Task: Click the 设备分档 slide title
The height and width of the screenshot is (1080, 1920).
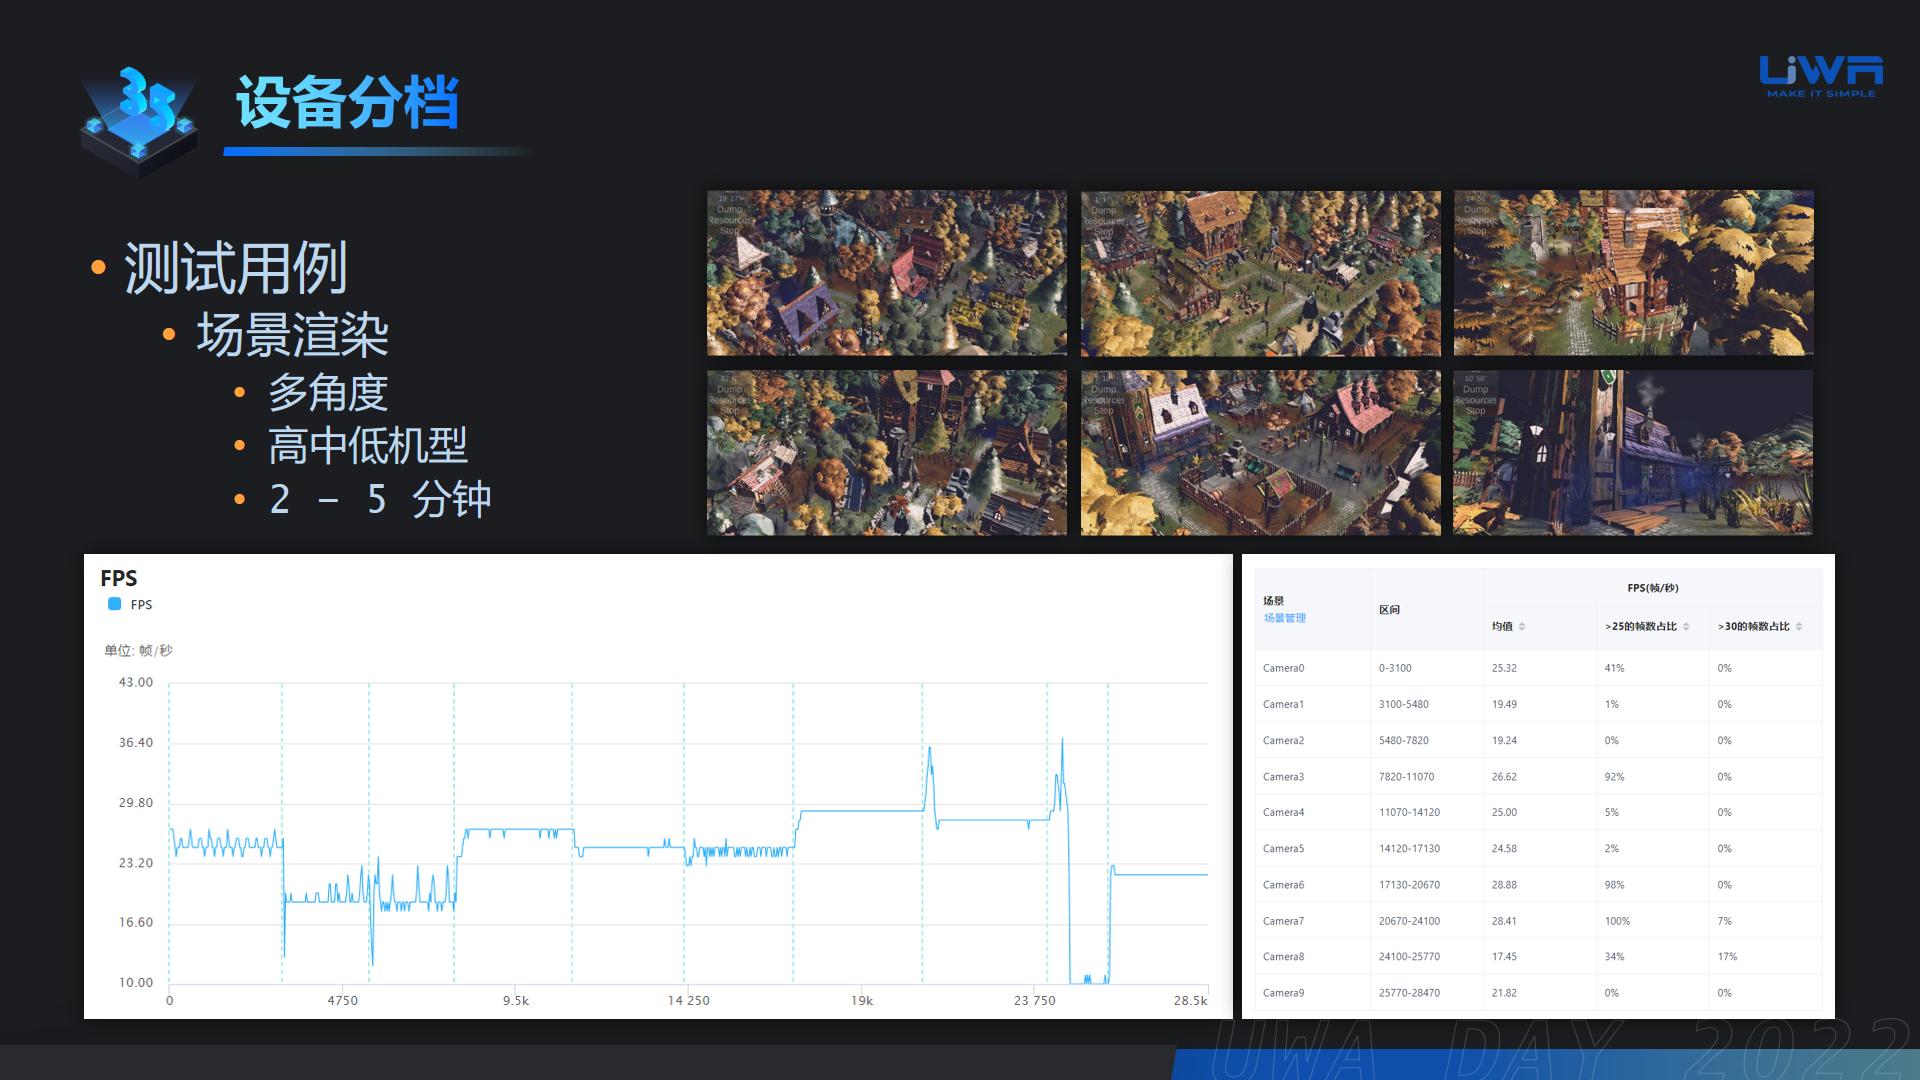Action: pyautogui.click(x=347, y=102)
